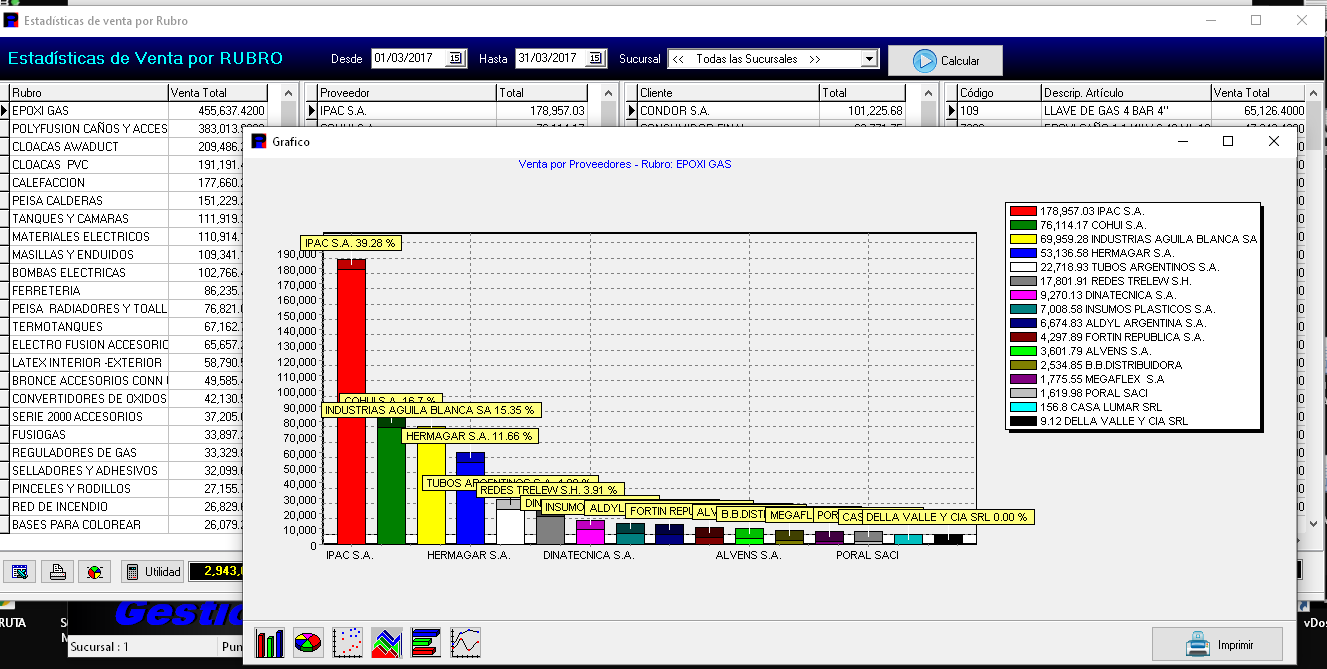Open the Sucursal dropdown list
This screenshot has width=1327, height=669.
[x=868, y=59]
